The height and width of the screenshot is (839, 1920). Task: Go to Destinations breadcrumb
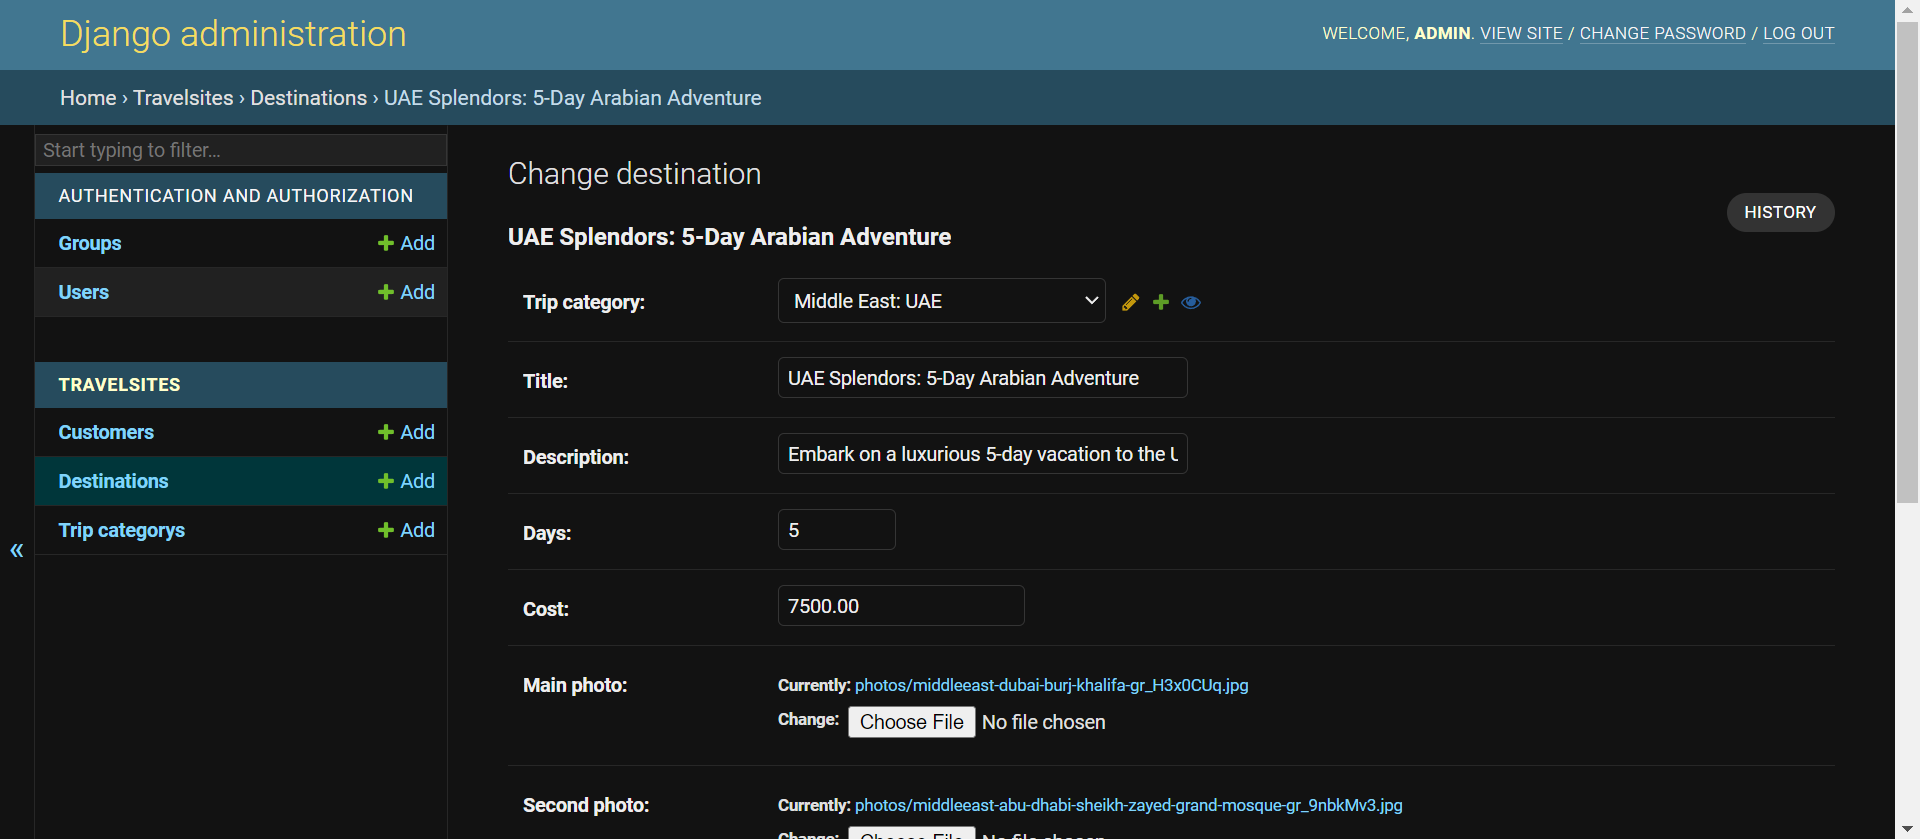pos(309,98)
